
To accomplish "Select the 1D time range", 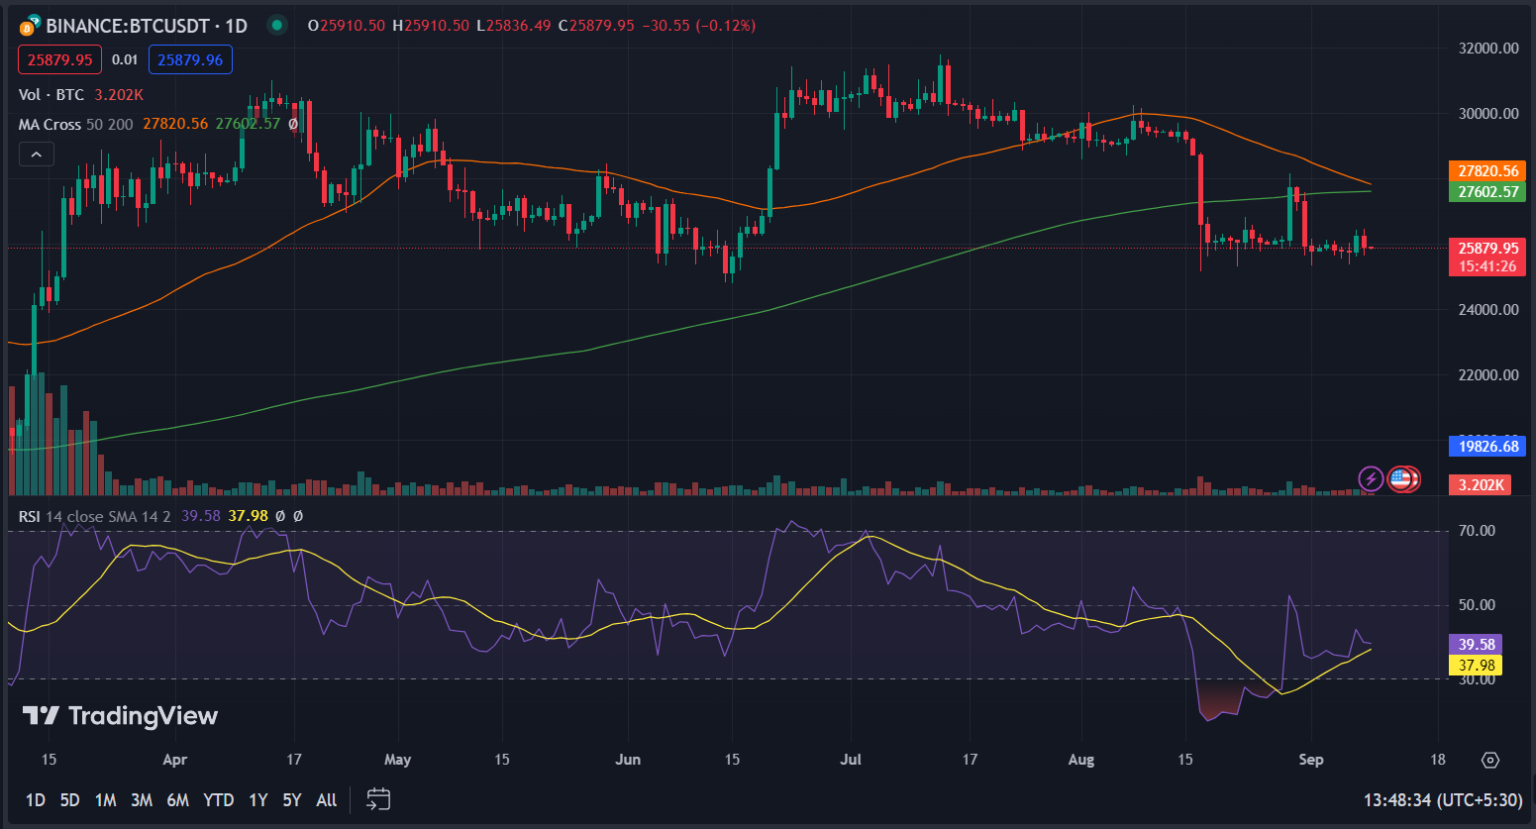I will (35, 800).
